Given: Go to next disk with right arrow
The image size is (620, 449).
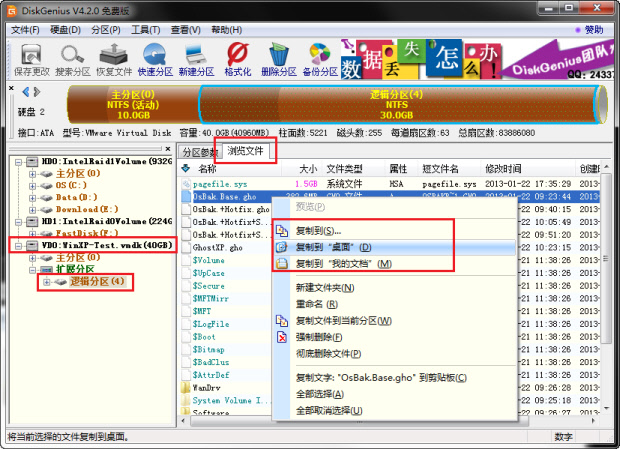Looking at the screenshot, I should pyautogui.click(x=37, y=92).
